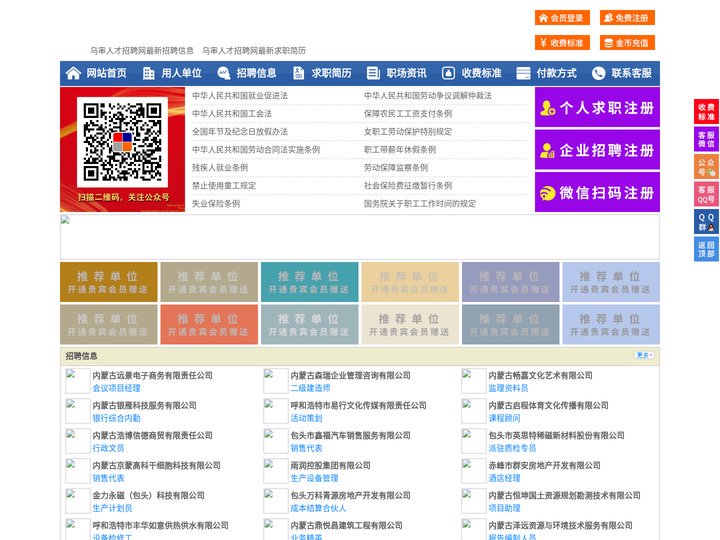The image size is (720, 540).
Task: Open the 全国年节及纪念日放假办法 link
Action: (x=240, y=131)
